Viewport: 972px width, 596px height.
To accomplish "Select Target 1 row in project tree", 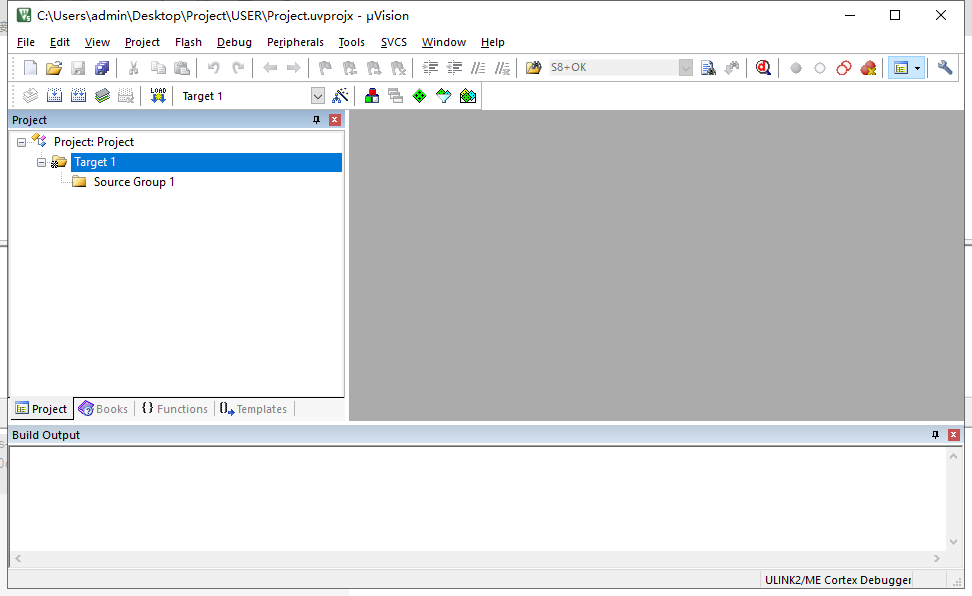I will pos(206,162).
